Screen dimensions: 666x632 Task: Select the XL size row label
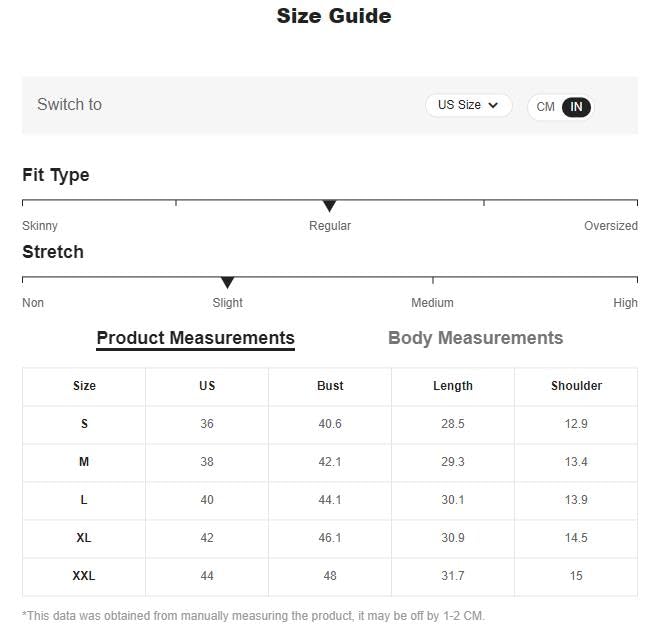point(84,538)
